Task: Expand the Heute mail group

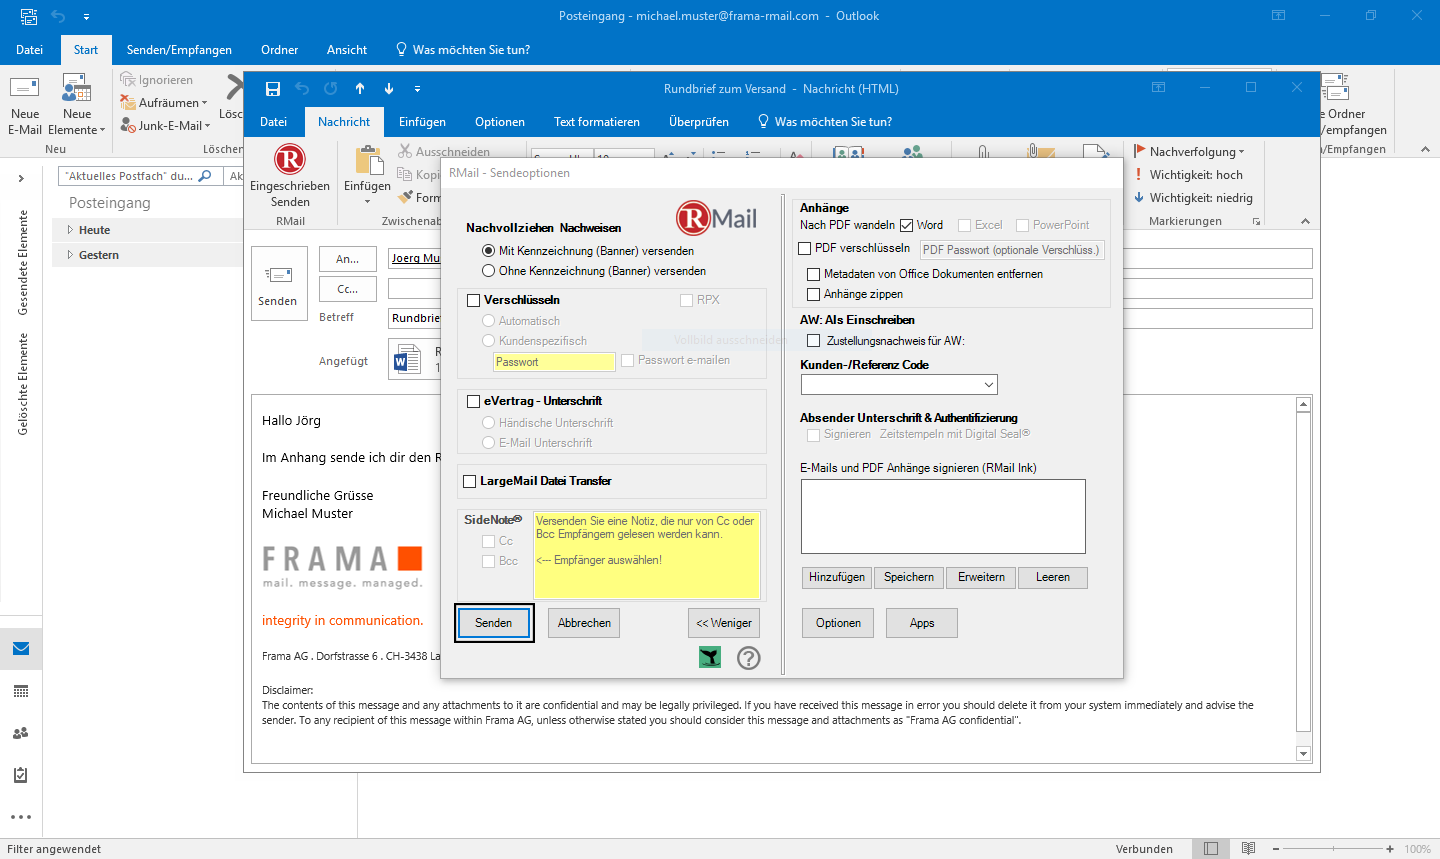Action: click(x=70, y=230)
